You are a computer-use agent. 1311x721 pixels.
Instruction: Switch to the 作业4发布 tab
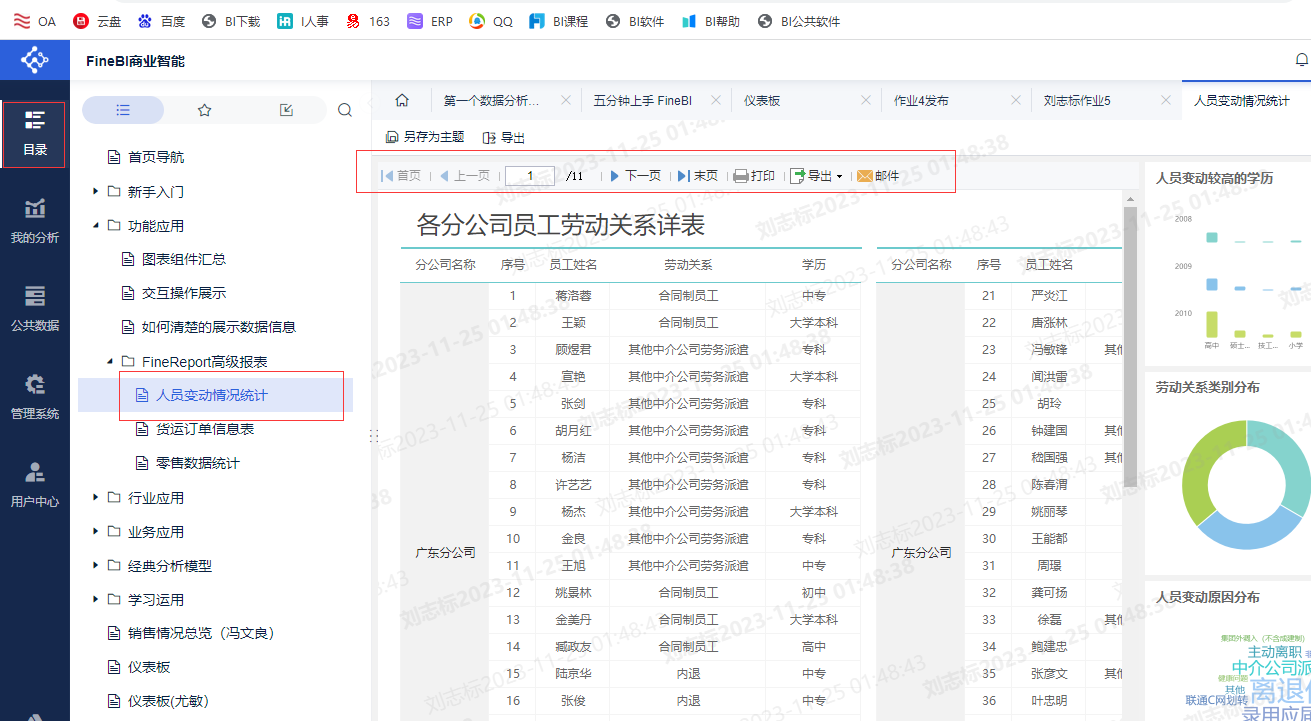pos(921,101)
